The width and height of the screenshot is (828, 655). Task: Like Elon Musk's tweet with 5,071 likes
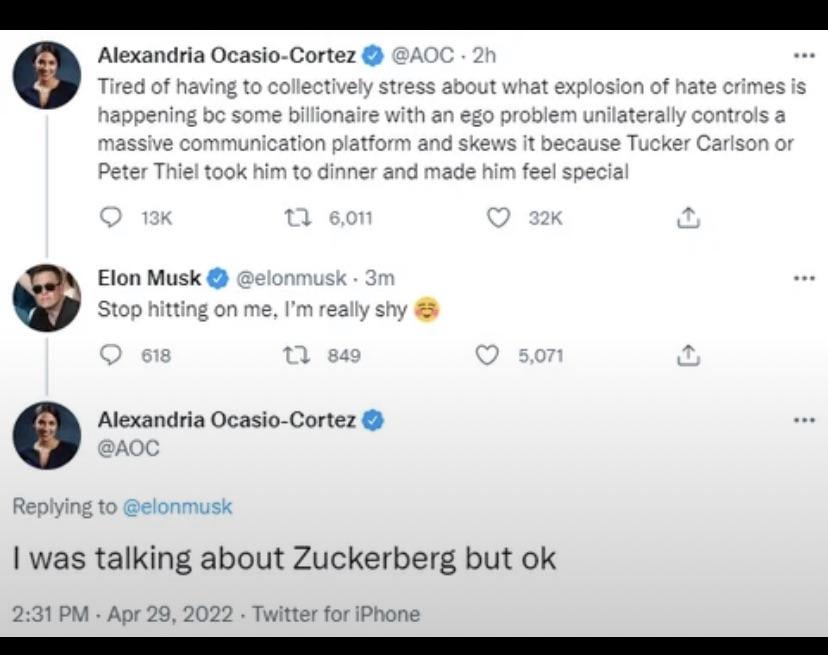coord(487,355)
